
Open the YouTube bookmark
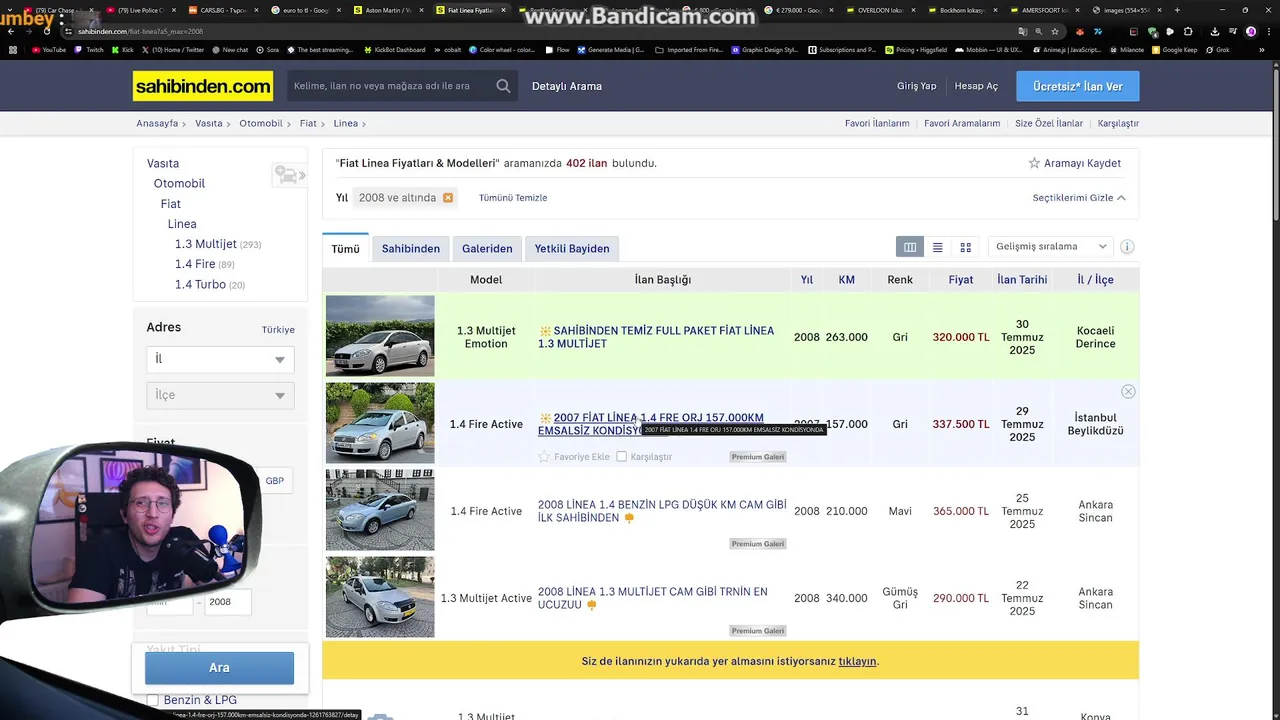[x=49, y=49]
